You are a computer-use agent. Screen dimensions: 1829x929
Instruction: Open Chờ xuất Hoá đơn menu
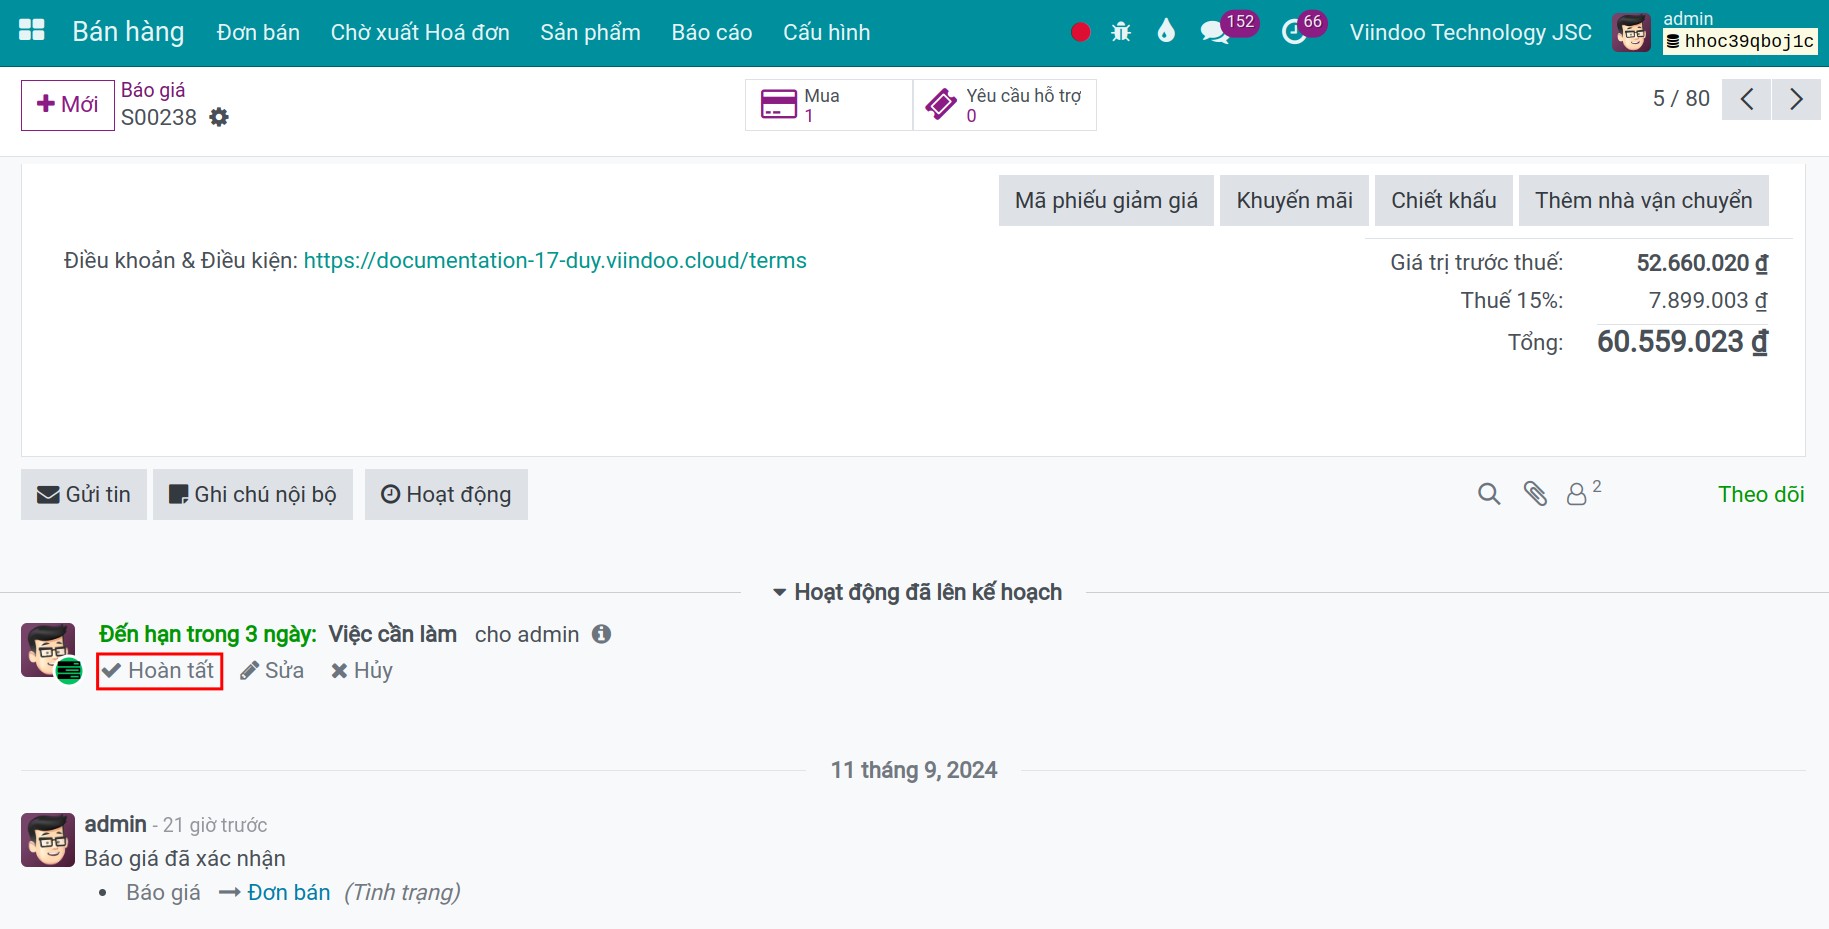(x=420, y=32)
